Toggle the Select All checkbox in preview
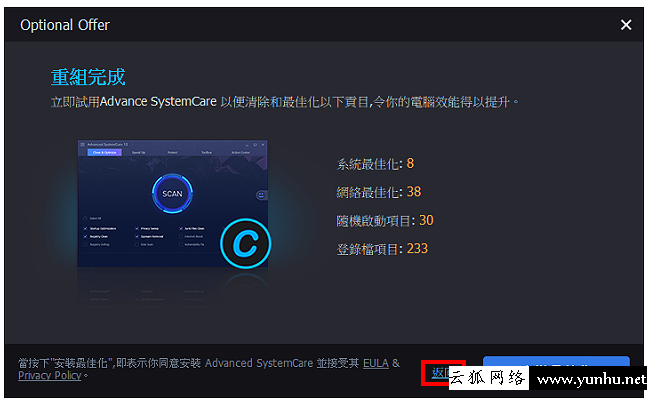 85,218
